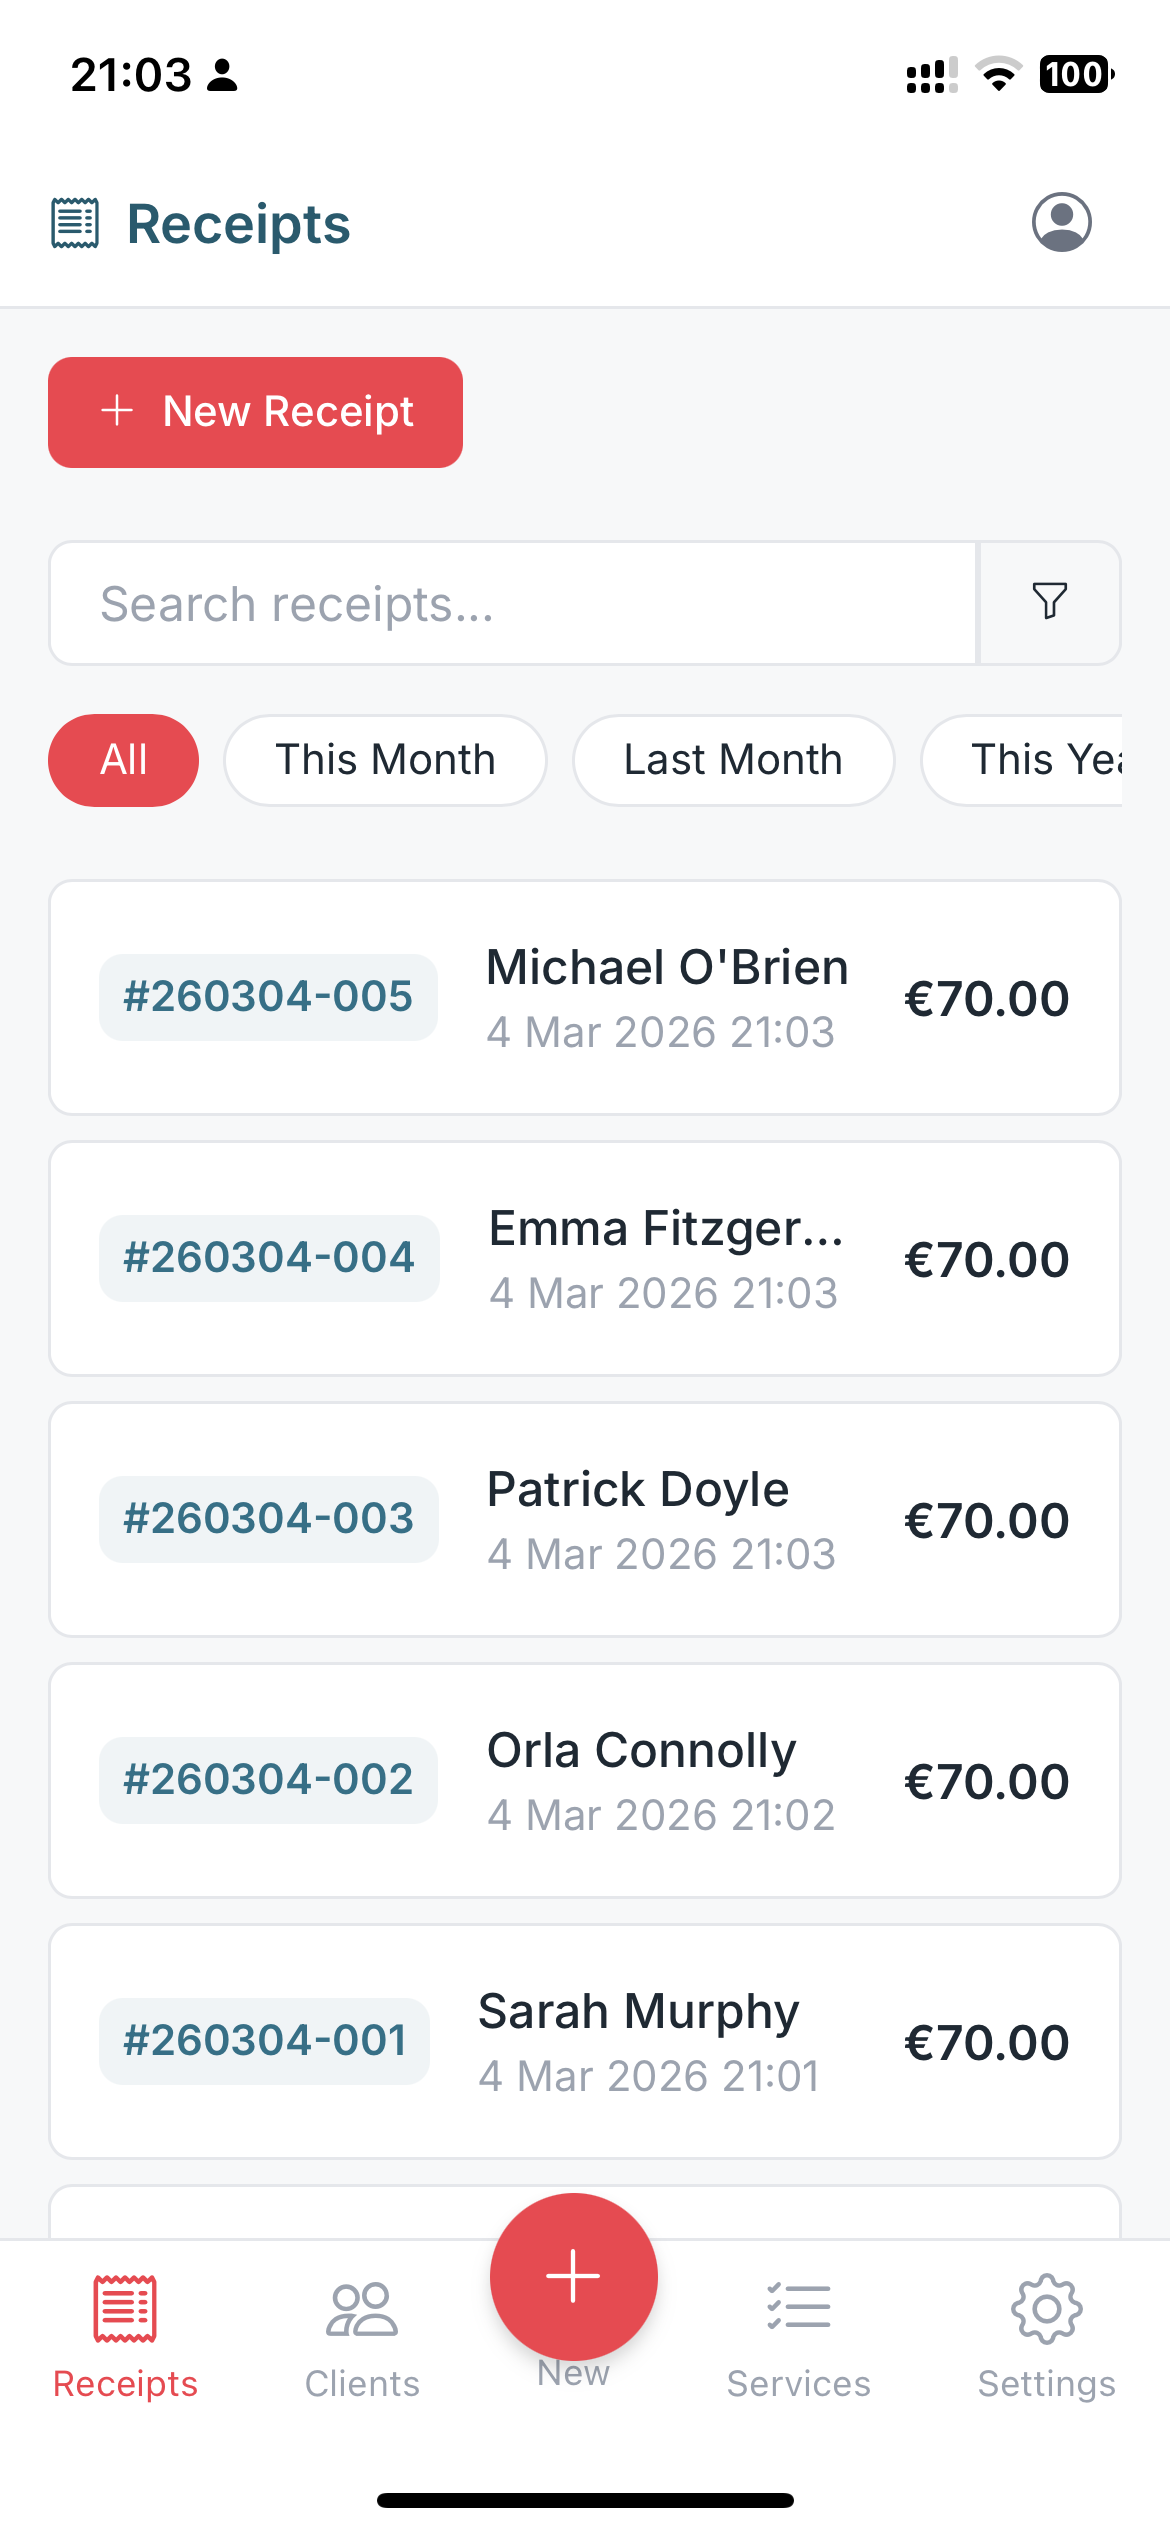This screenshot has height=2532, width=1170.
Task: Filter receipts by This Month
Action: click(385, 760)
